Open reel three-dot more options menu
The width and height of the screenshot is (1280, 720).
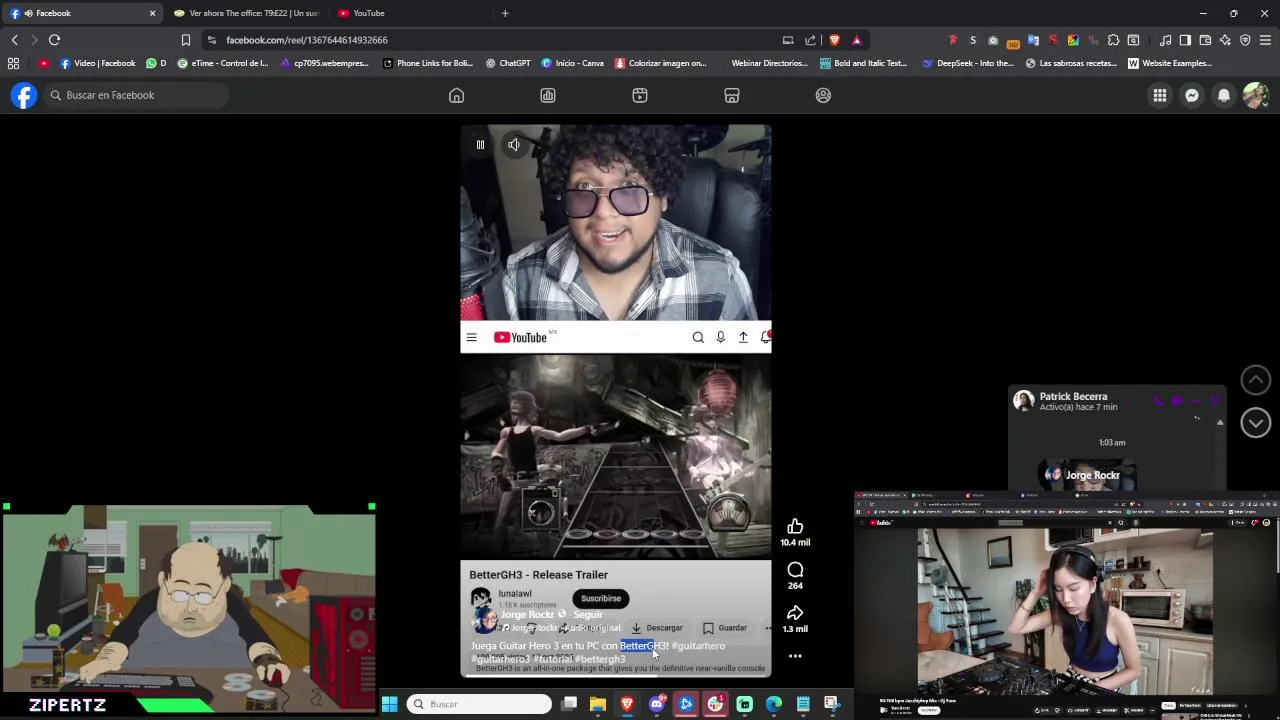coord(795,656)
